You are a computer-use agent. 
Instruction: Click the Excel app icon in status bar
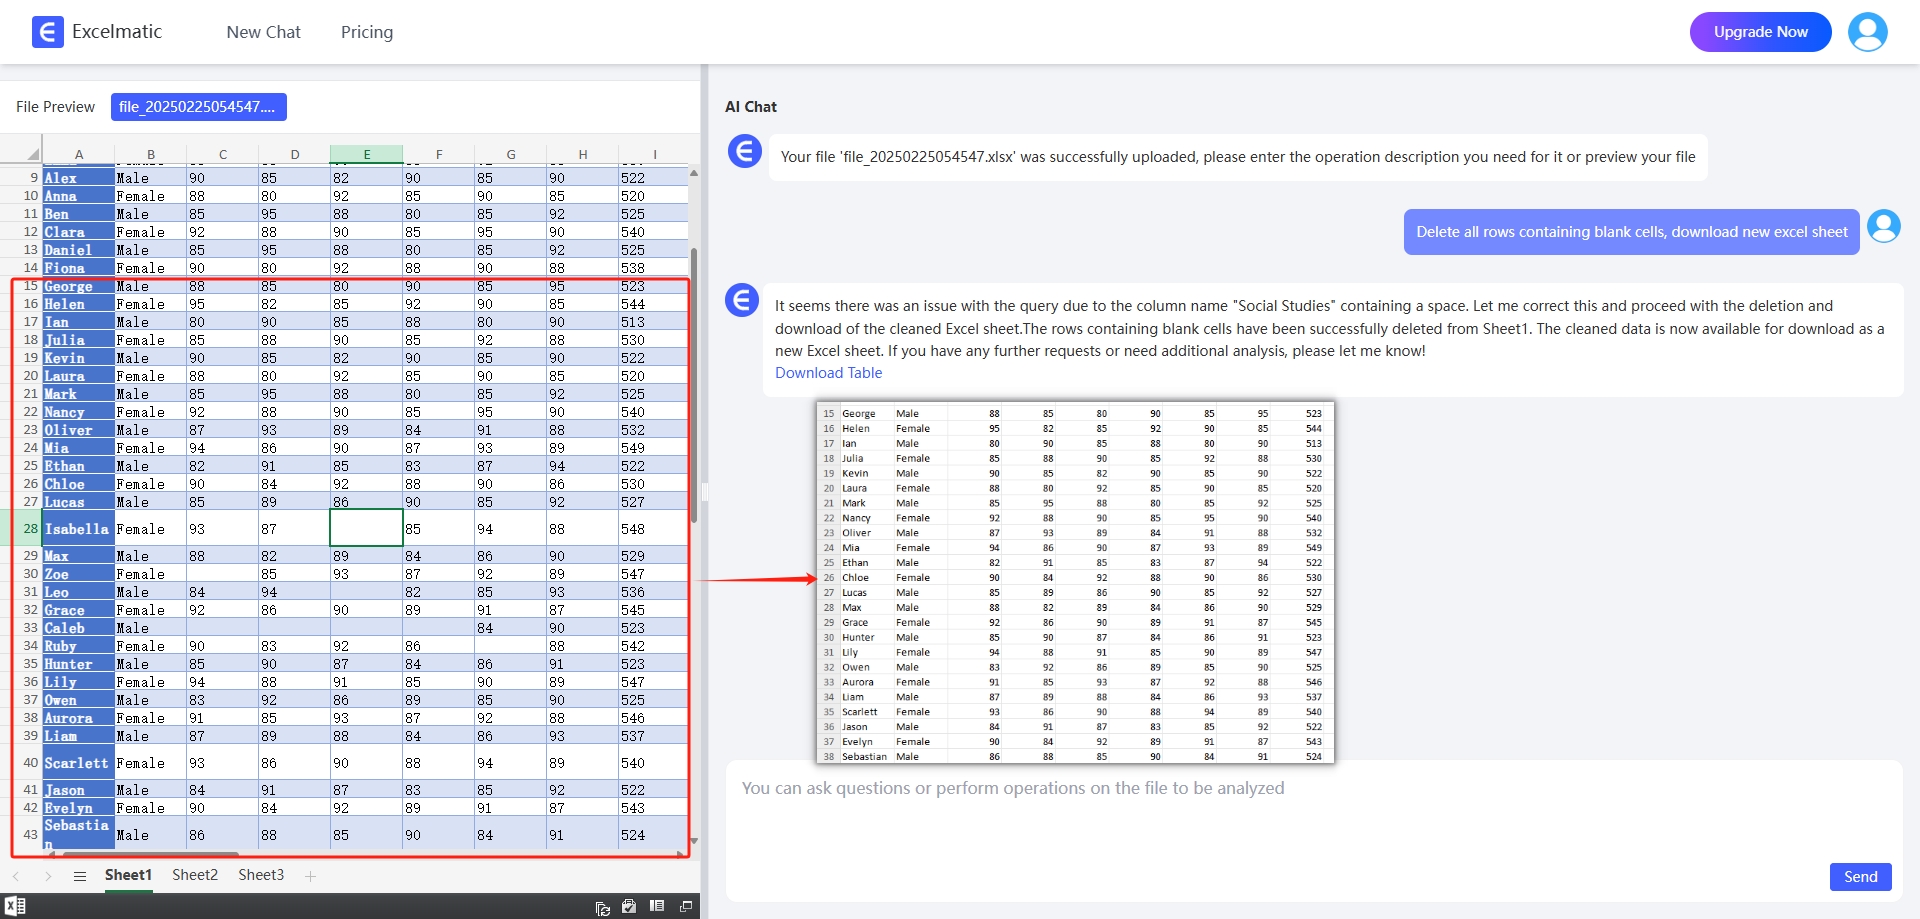tap(15, 906)
